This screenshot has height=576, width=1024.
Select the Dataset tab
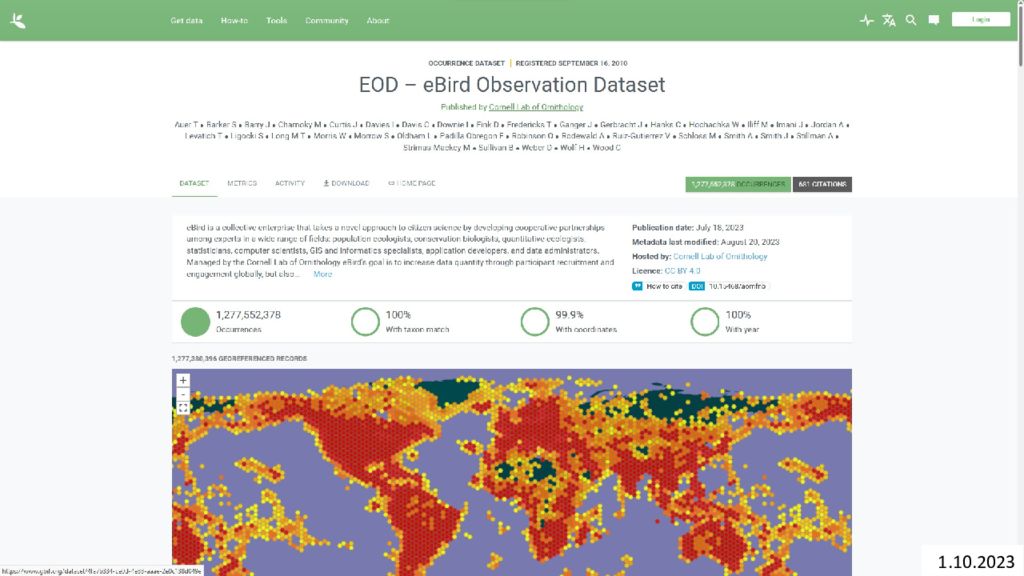pos(194,184)
